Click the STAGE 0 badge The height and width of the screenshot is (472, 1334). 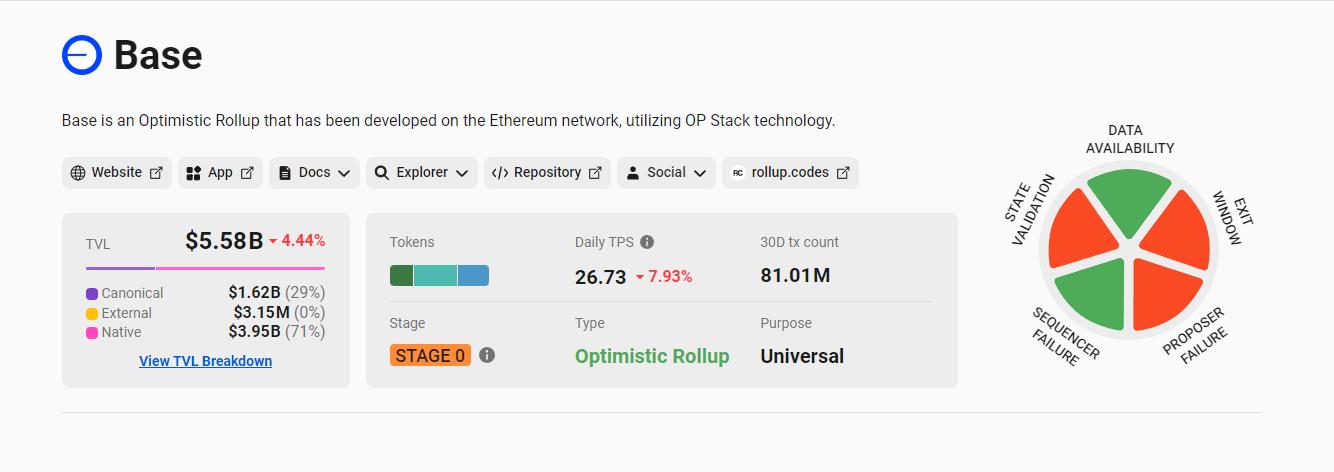click(x=430, y=355)
